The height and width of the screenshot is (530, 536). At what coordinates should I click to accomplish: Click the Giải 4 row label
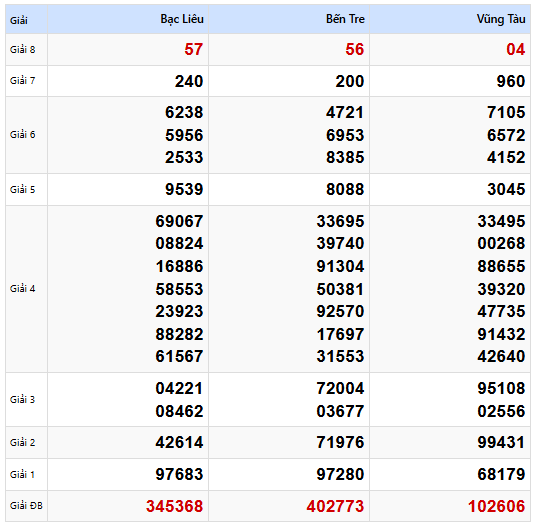coord(23,289)
